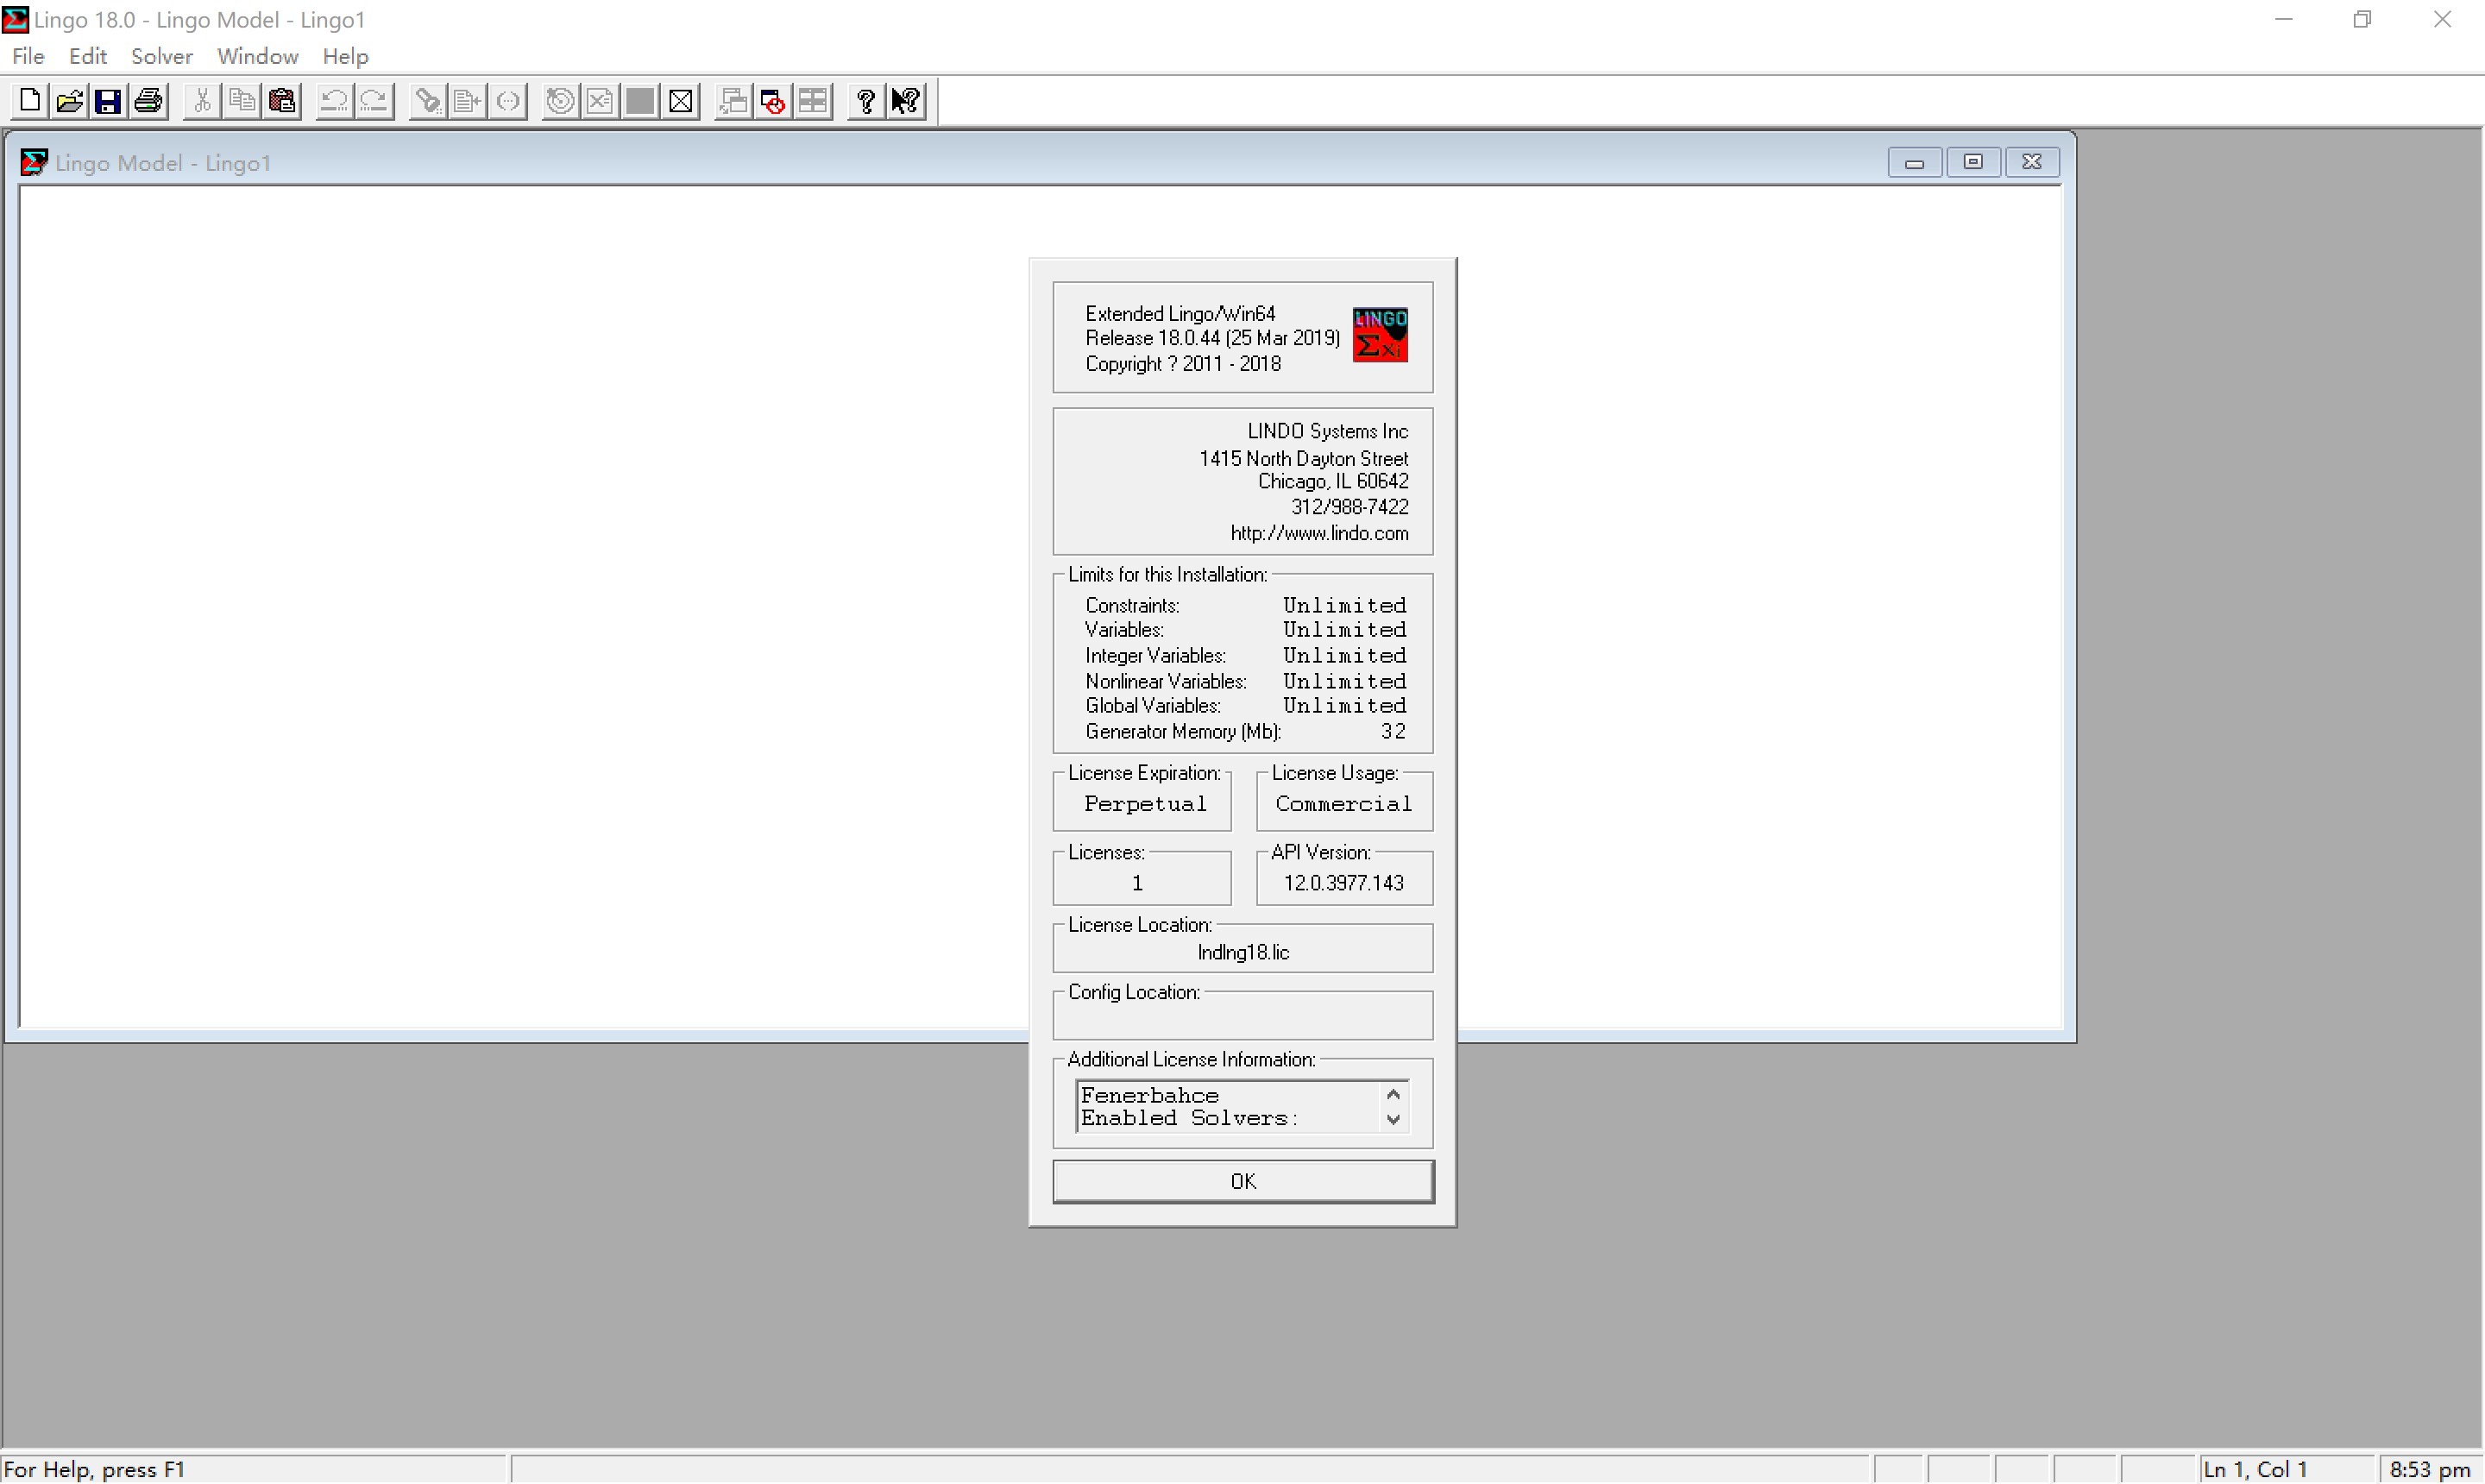Click the context Help pointer icon

point(907,101)
